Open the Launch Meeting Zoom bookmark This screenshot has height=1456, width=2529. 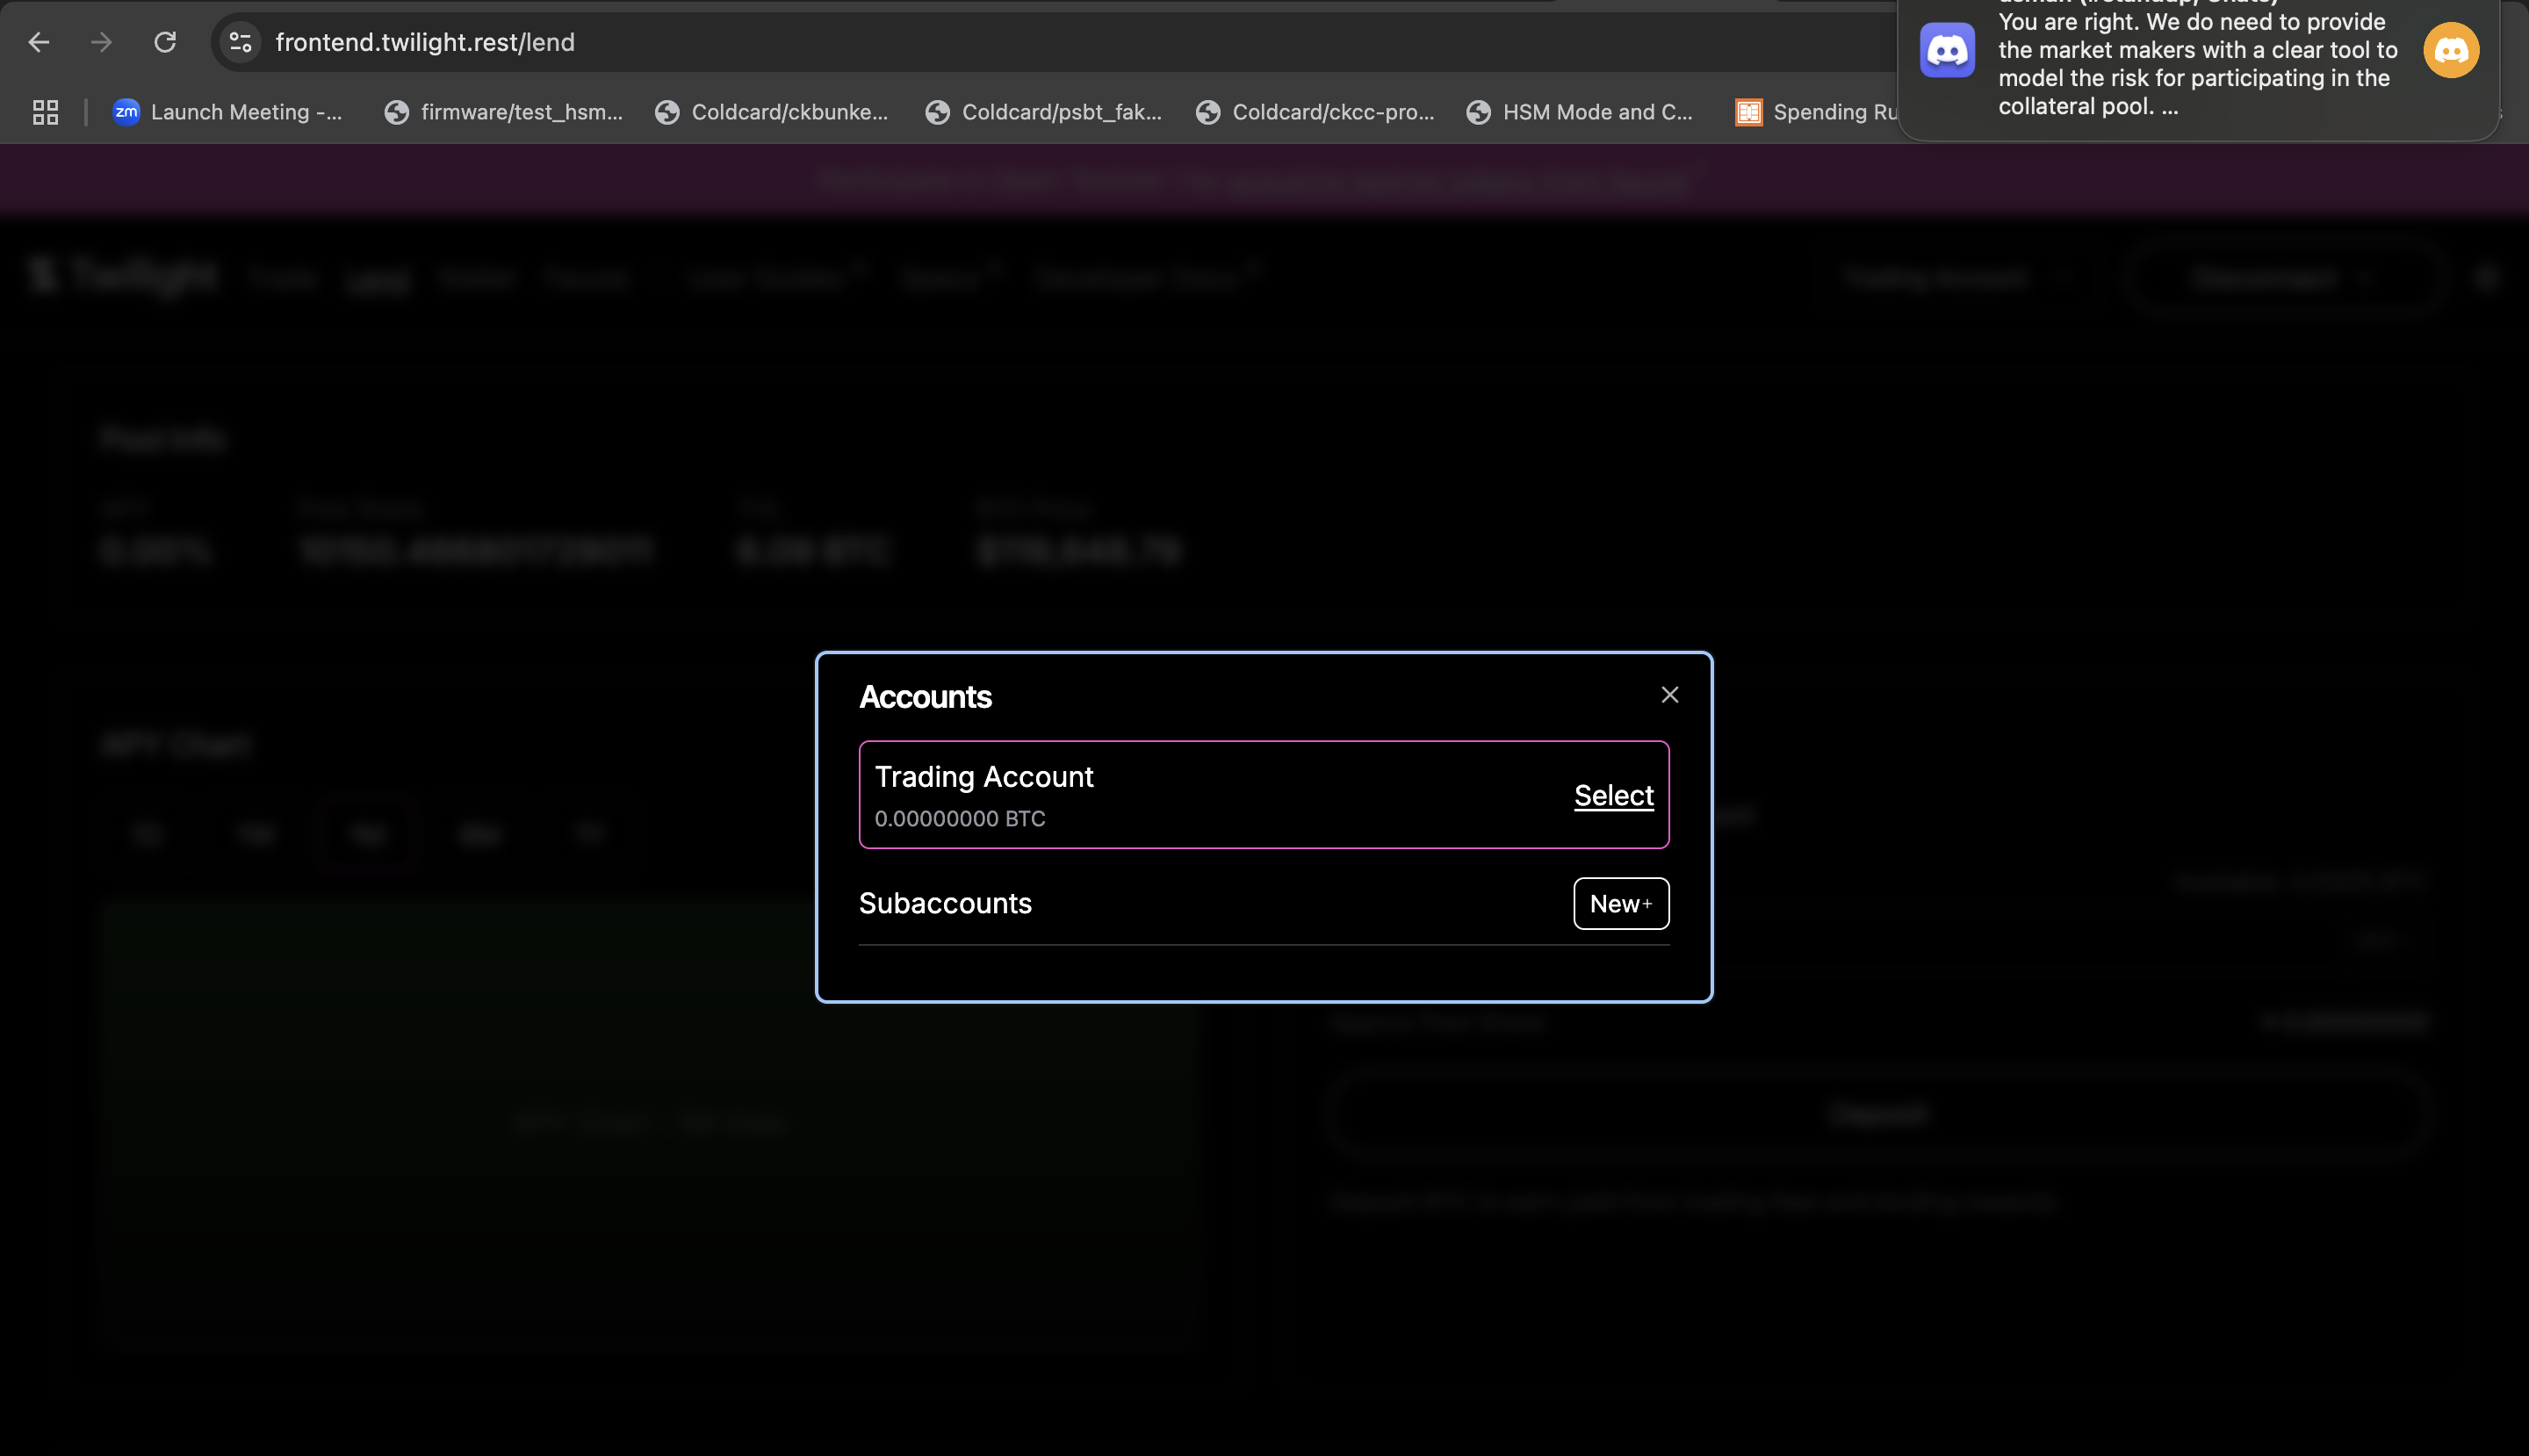click(228, 112)
